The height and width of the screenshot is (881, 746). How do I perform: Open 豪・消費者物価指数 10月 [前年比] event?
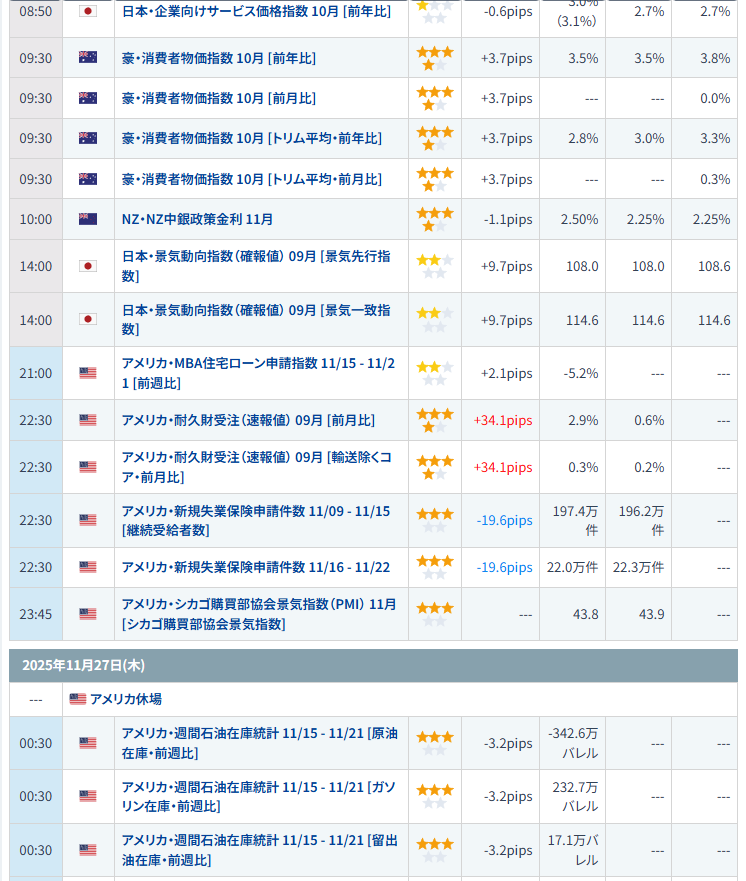[218, 58]
